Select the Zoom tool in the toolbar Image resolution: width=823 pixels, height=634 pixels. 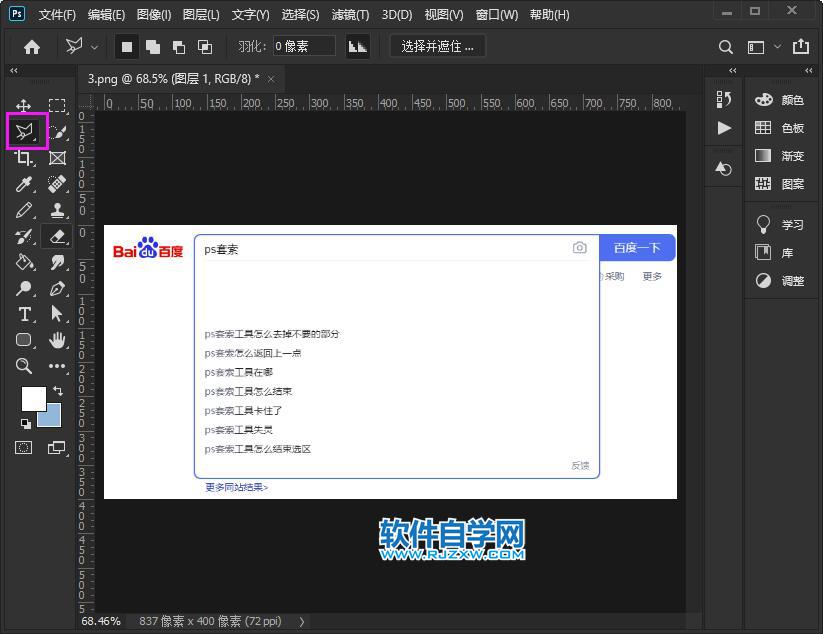(x=24, y=366)
